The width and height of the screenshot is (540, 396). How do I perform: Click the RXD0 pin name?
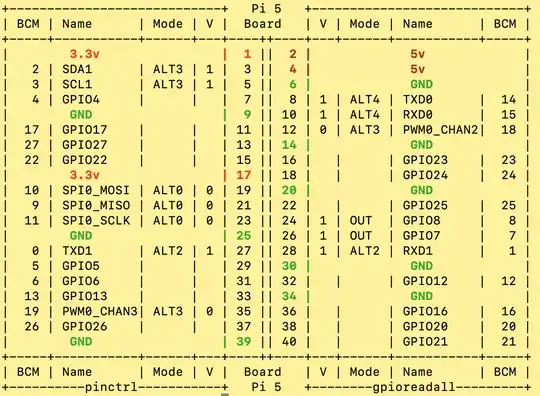click(x=418, y=115)
